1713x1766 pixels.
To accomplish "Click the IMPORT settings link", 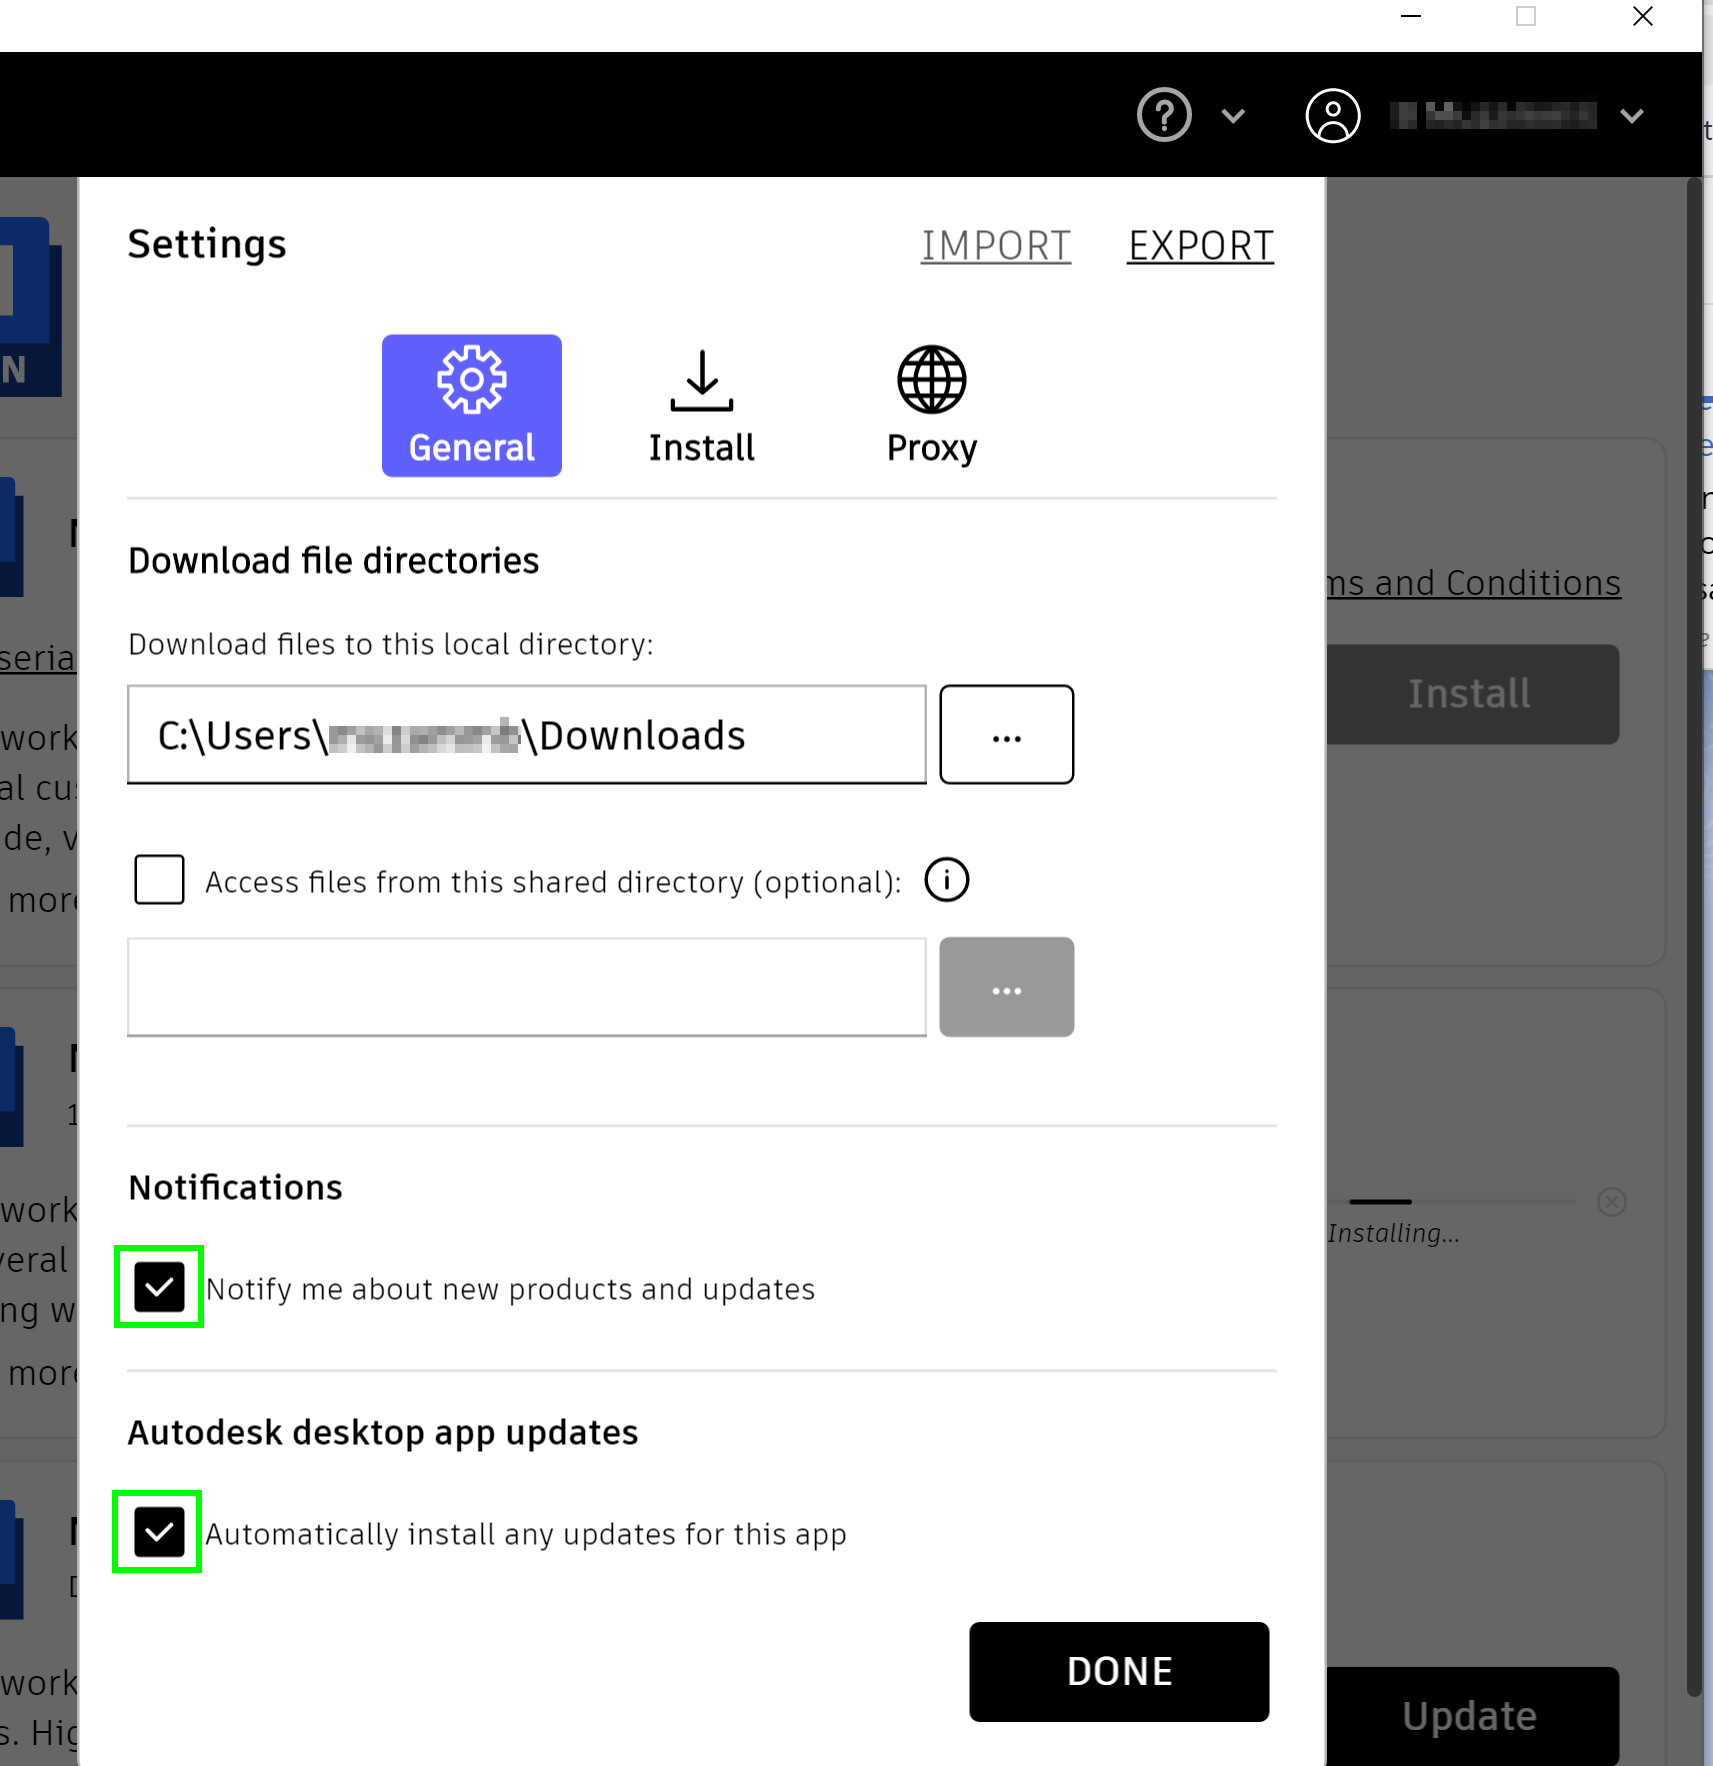I will tap(996, 246).
